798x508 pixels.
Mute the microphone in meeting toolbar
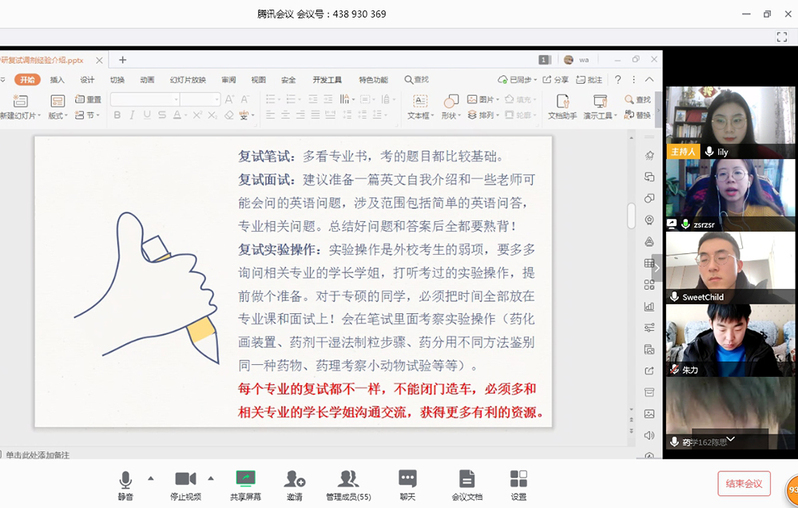click(x=125, y=480)
